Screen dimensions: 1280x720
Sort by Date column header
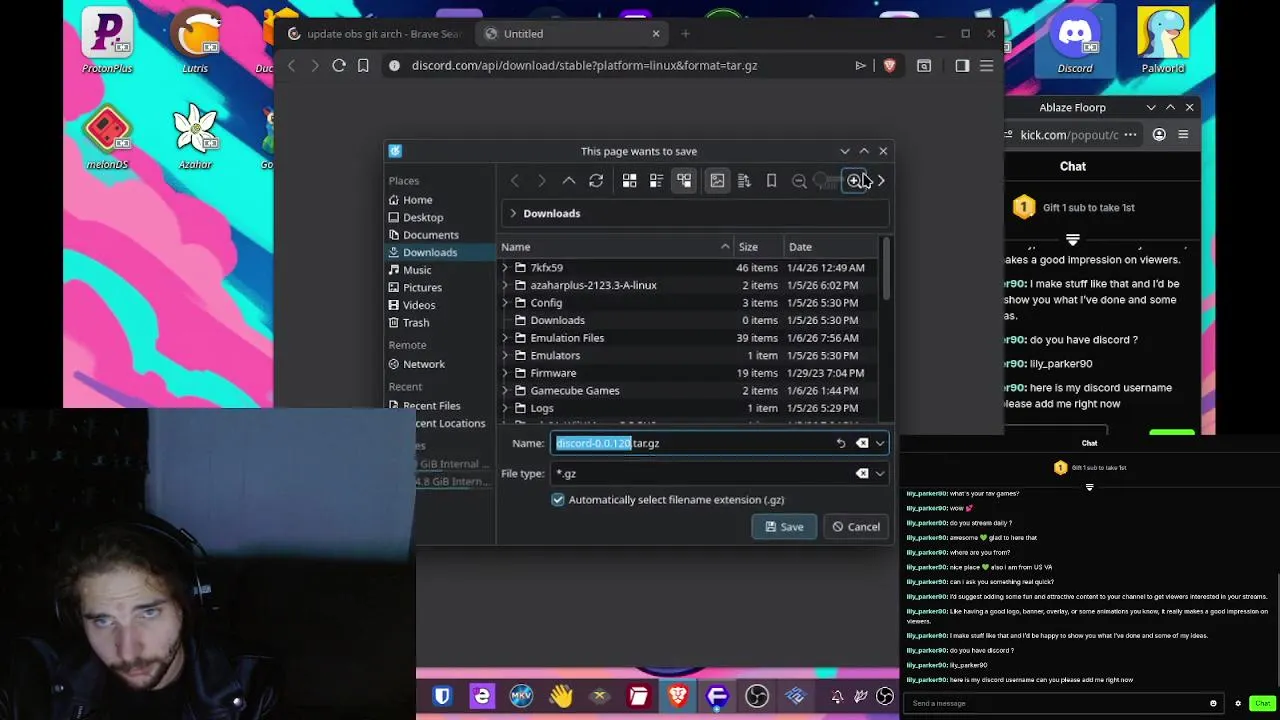click(x=832, y=247)
